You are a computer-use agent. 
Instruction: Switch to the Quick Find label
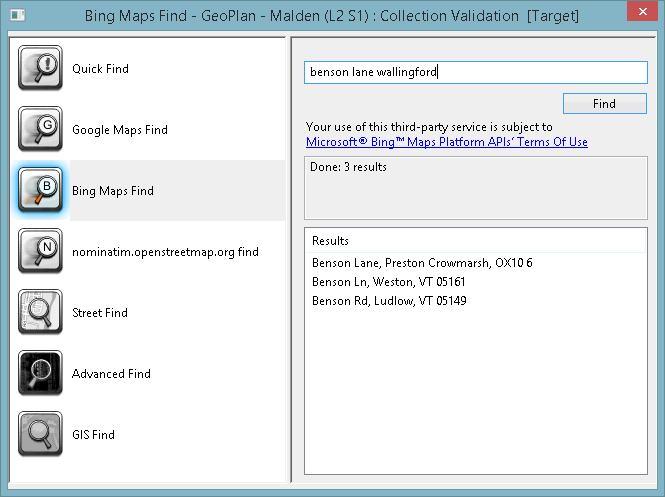pyautogui.click(x=100, y=69)
